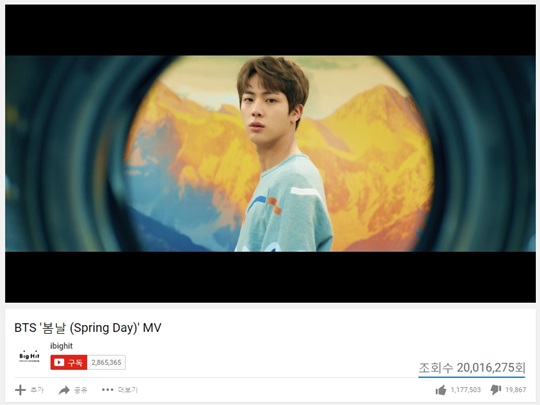This screenshot has height=405, width=540.
Task: Click the video frame to toggle playback
Action: point(270,154)
